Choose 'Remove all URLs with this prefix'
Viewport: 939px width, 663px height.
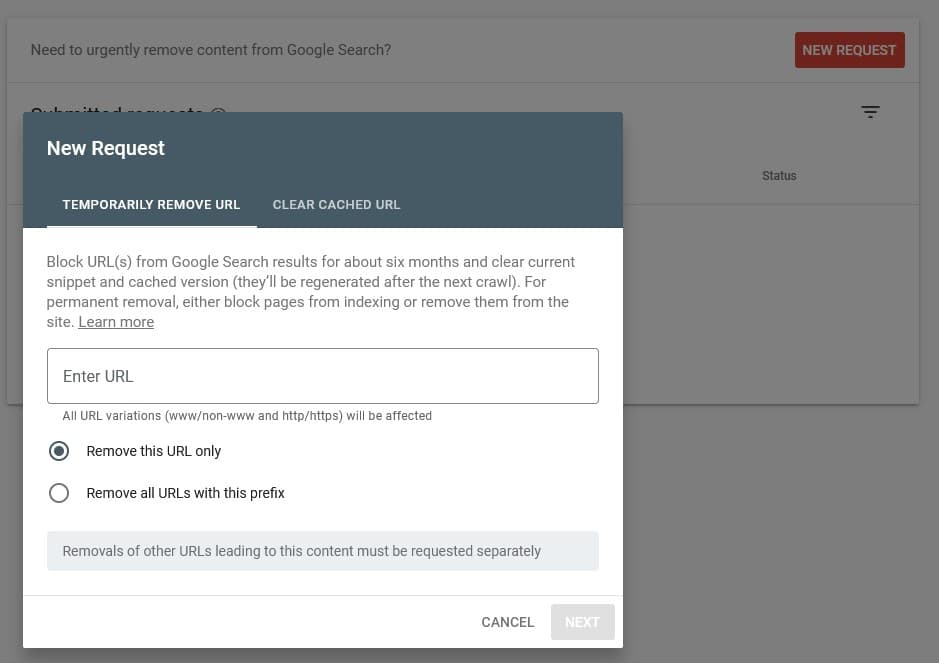point(59,493)
